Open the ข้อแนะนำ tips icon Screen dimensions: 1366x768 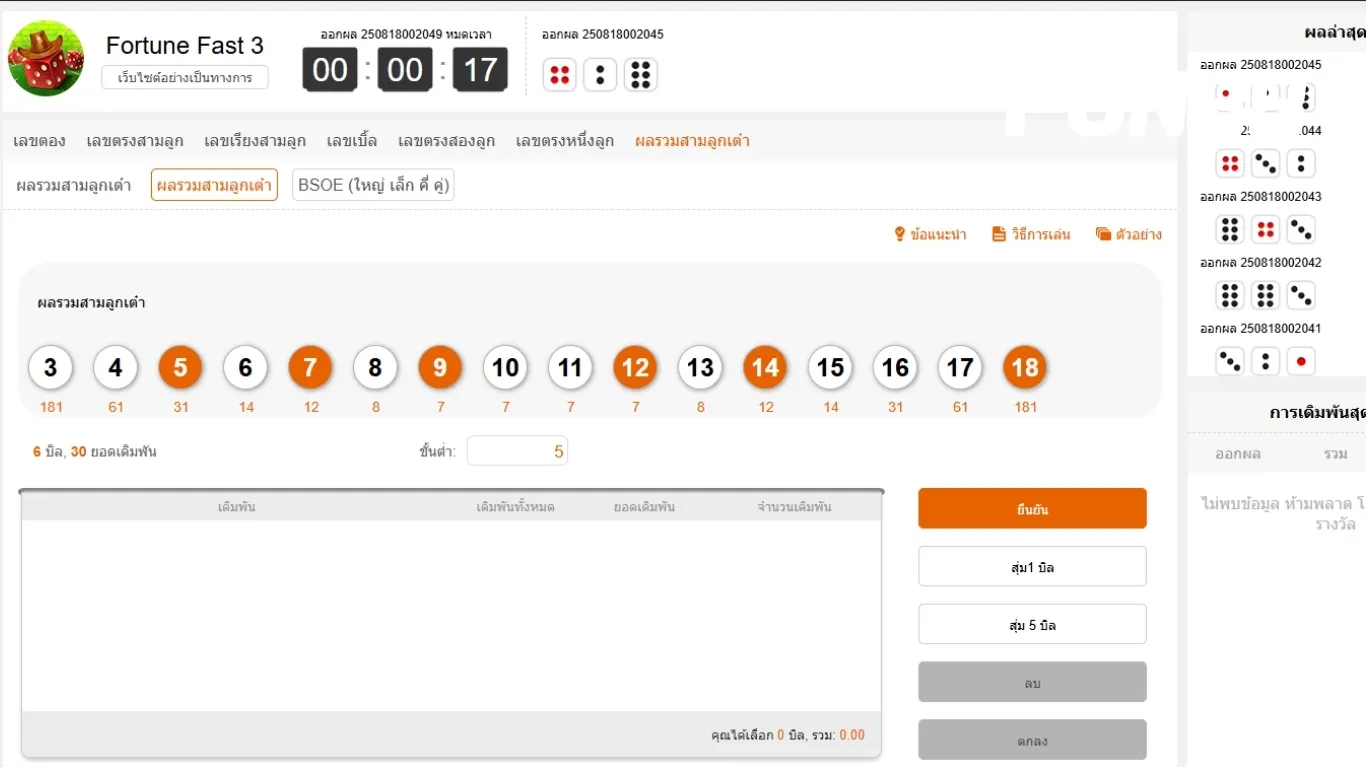tap(899, 234)
